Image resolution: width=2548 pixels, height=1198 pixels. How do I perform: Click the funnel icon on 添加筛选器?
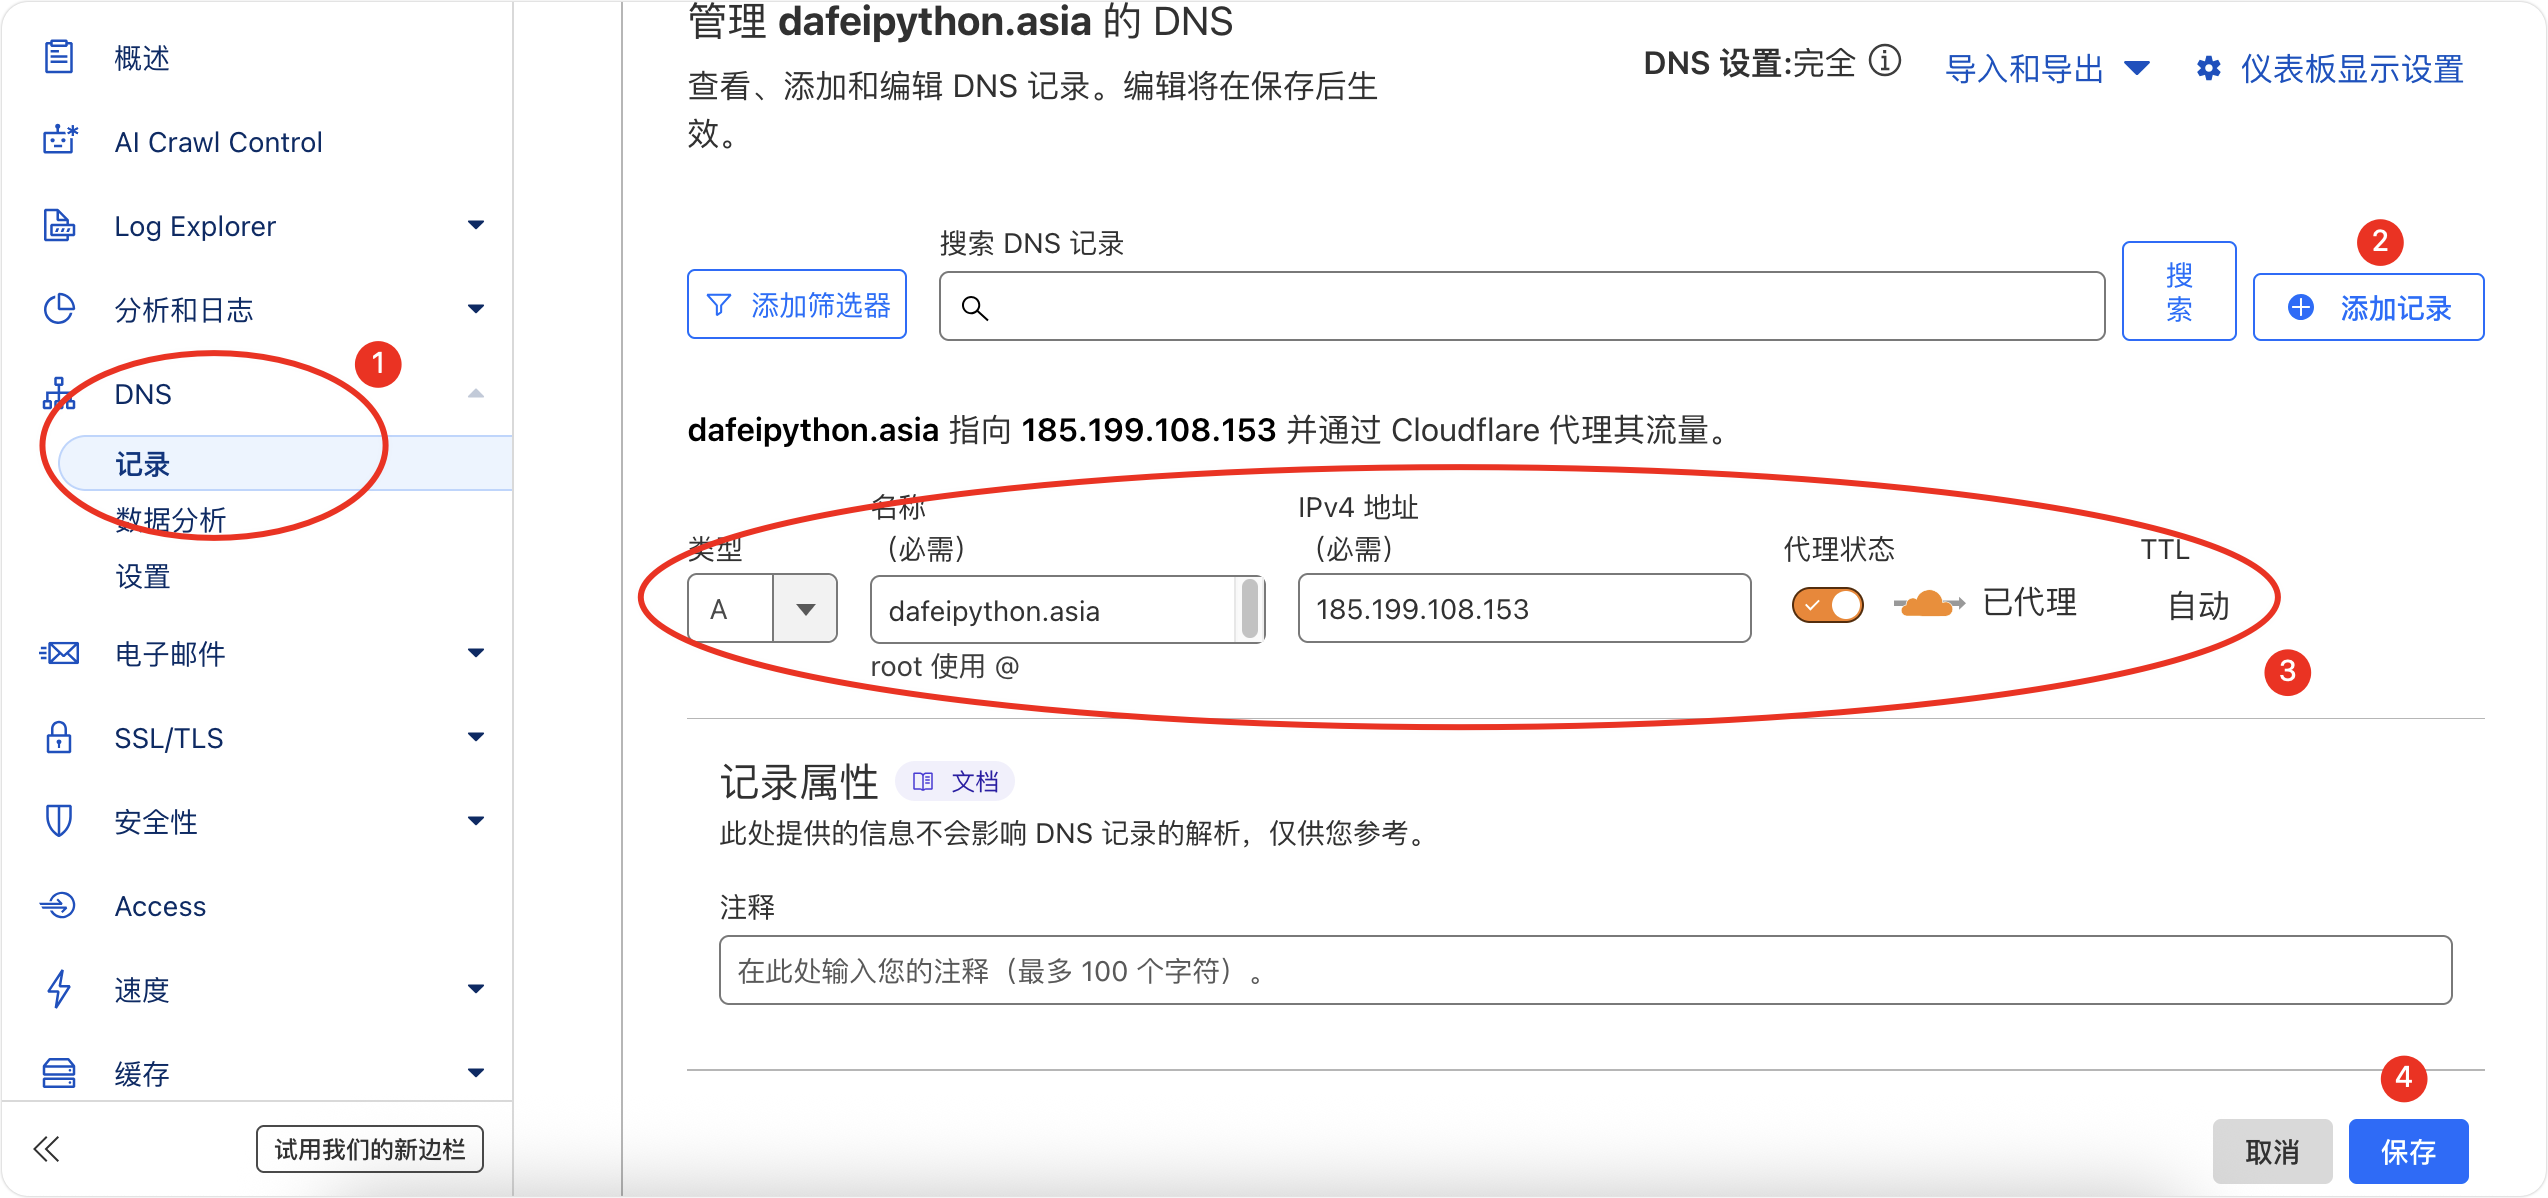(718, 305)
